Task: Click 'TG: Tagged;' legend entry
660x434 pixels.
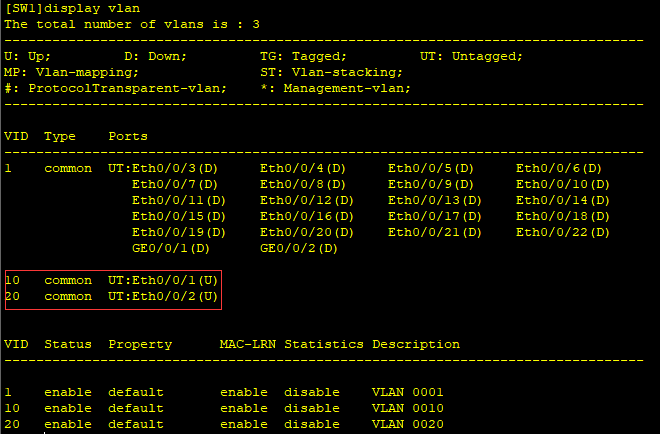Action: point(303,56)
